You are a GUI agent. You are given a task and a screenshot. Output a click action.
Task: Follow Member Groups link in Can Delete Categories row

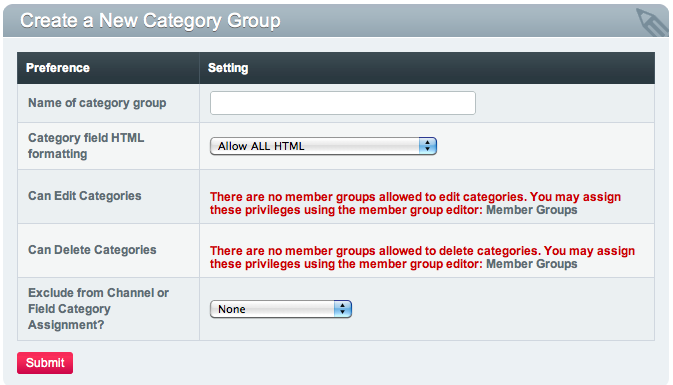pyautogui.click(x=531, y=264)
